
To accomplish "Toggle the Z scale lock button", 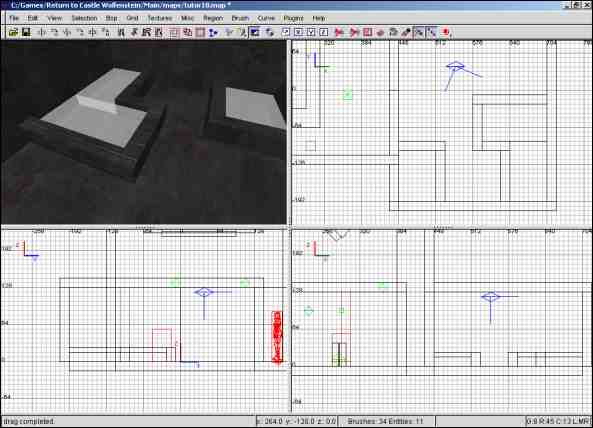I will coord(324,33).
